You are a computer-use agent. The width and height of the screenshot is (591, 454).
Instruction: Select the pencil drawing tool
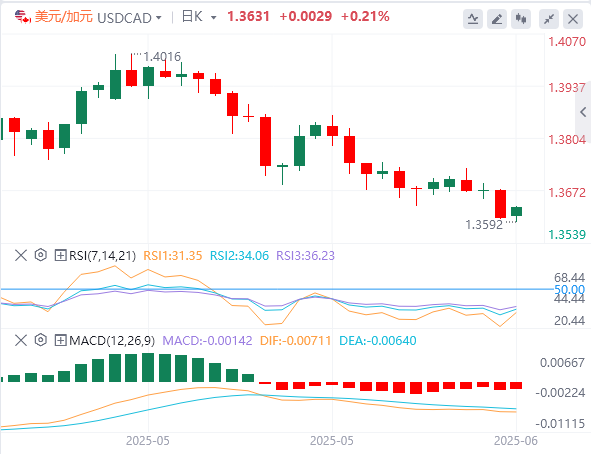coord(497,18)
